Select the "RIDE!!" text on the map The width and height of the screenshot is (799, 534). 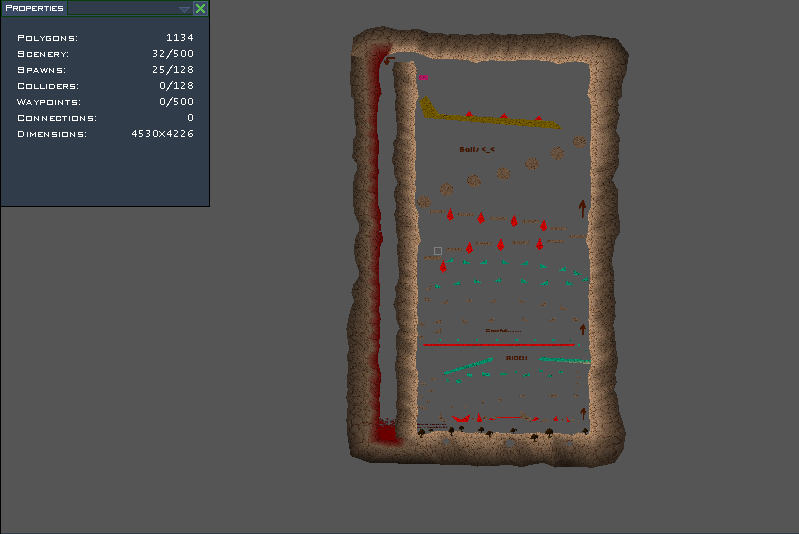[x=516, y=357]
